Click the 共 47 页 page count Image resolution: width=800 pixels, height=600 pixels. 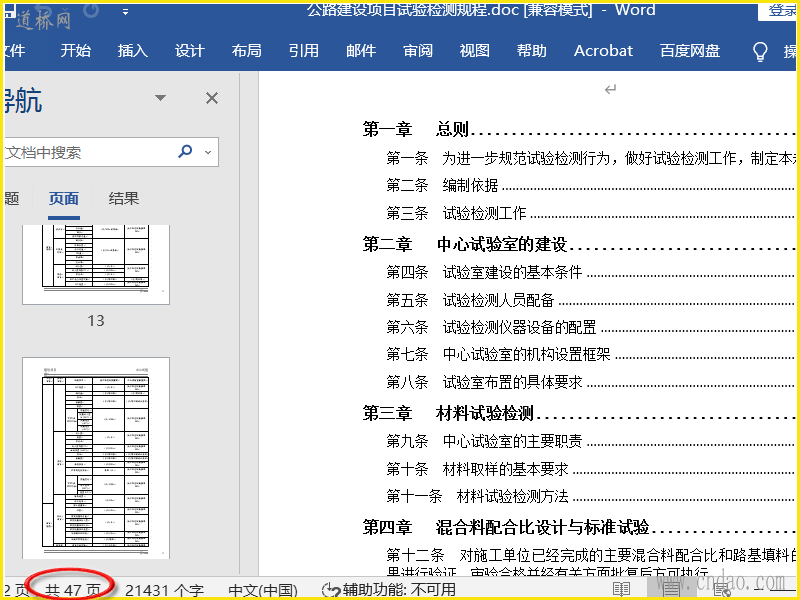(72, 590)
